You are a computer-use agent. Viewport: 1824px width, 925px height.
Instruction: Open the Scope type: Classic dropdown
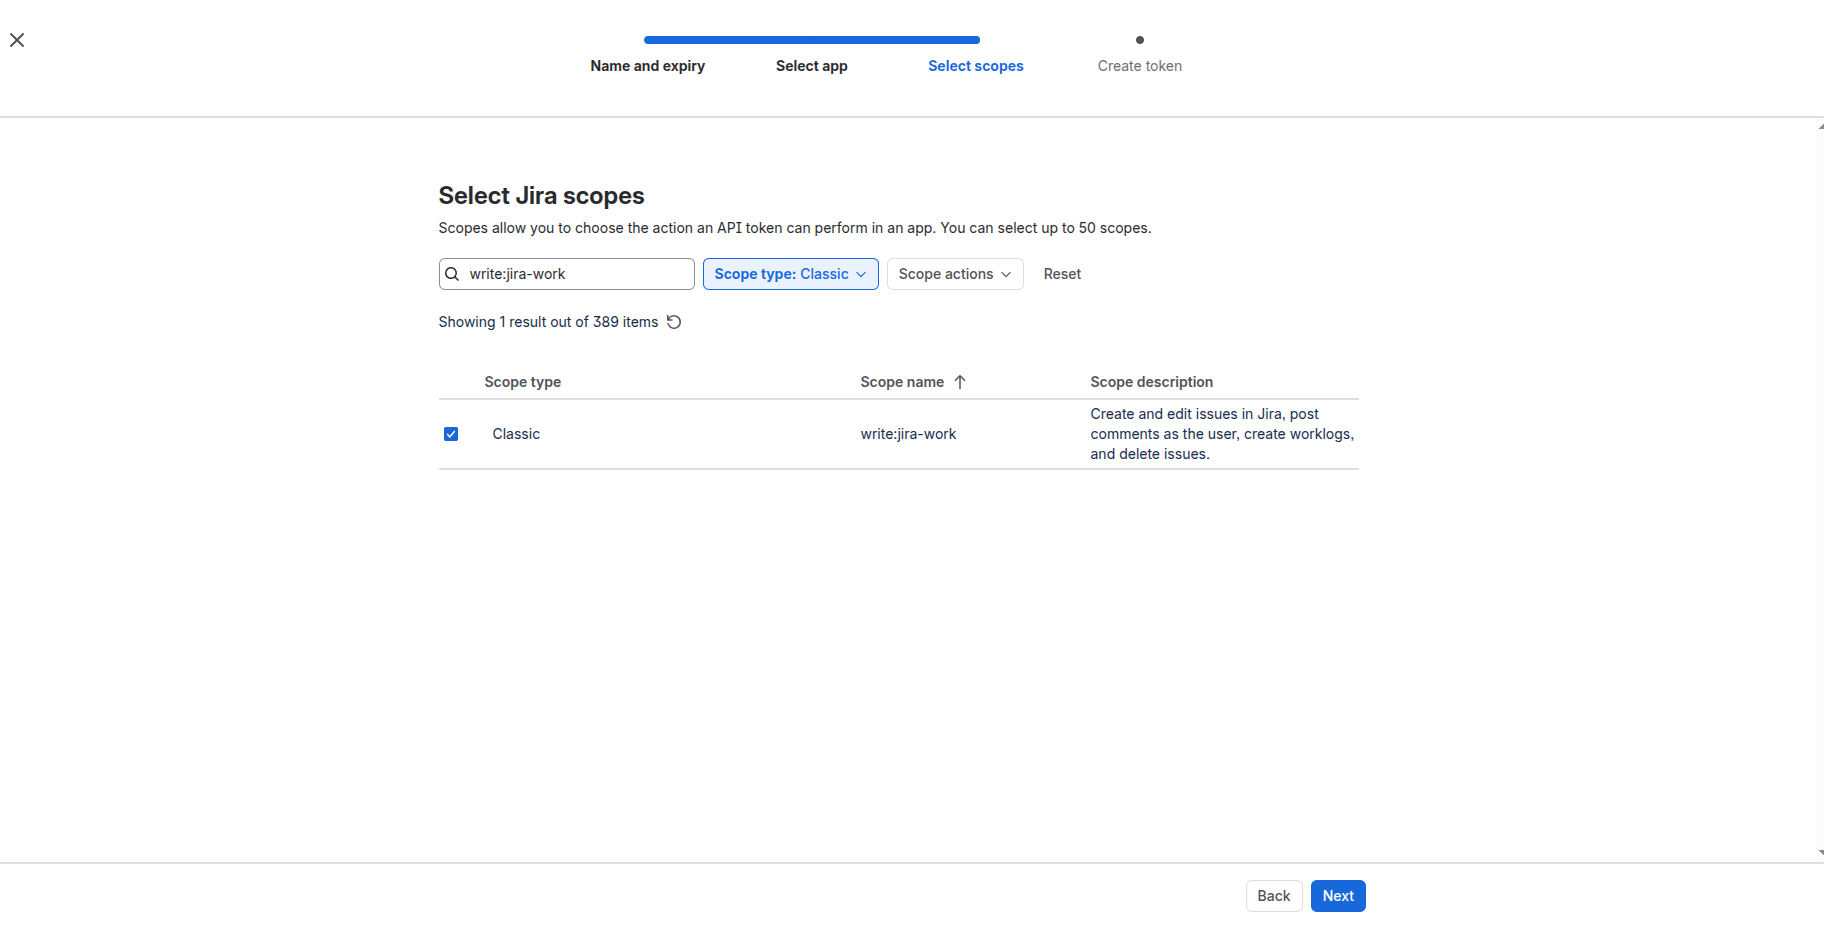791,274
